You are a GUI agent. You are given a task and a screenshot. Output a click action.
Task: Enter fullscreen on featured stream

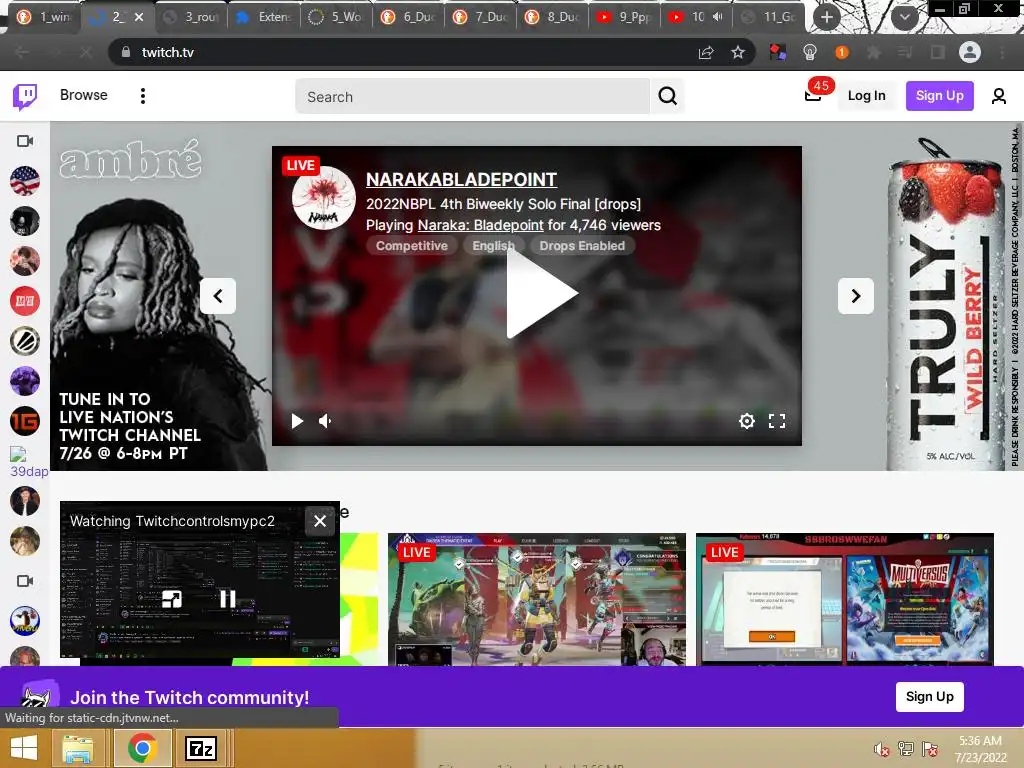[x=776, y=421]
